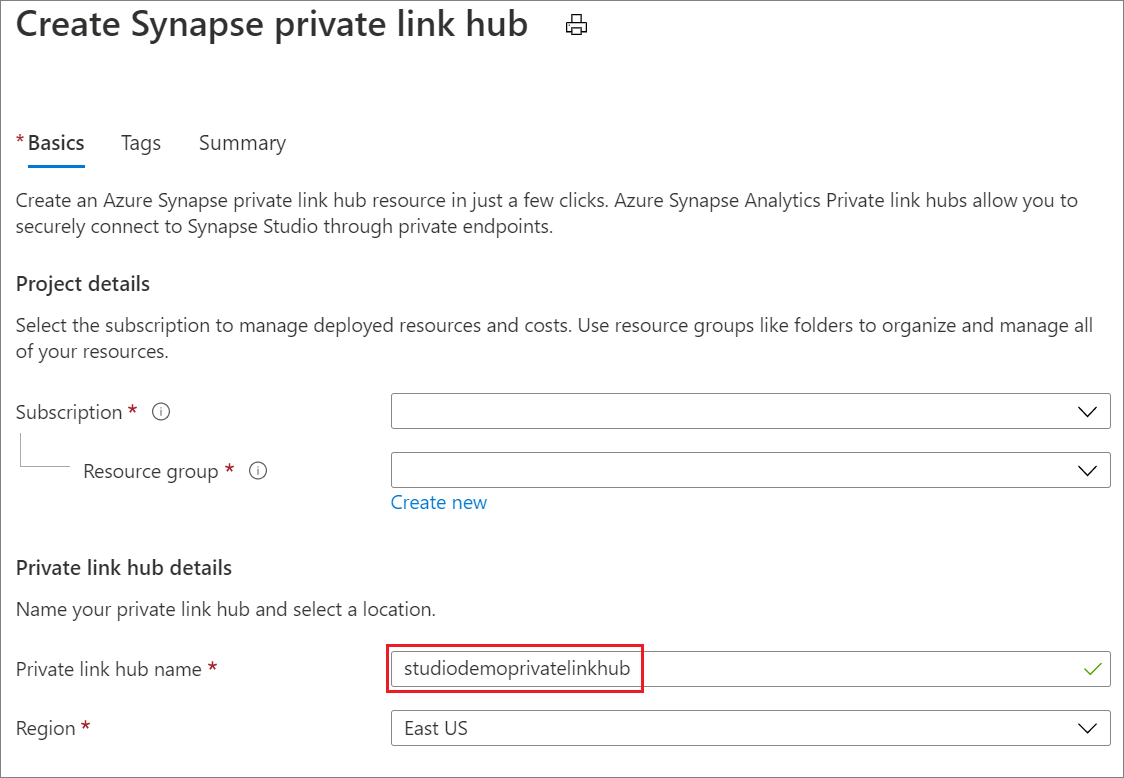Click the Private link hub name label
1124x778 pixels.
pos(109,669)
